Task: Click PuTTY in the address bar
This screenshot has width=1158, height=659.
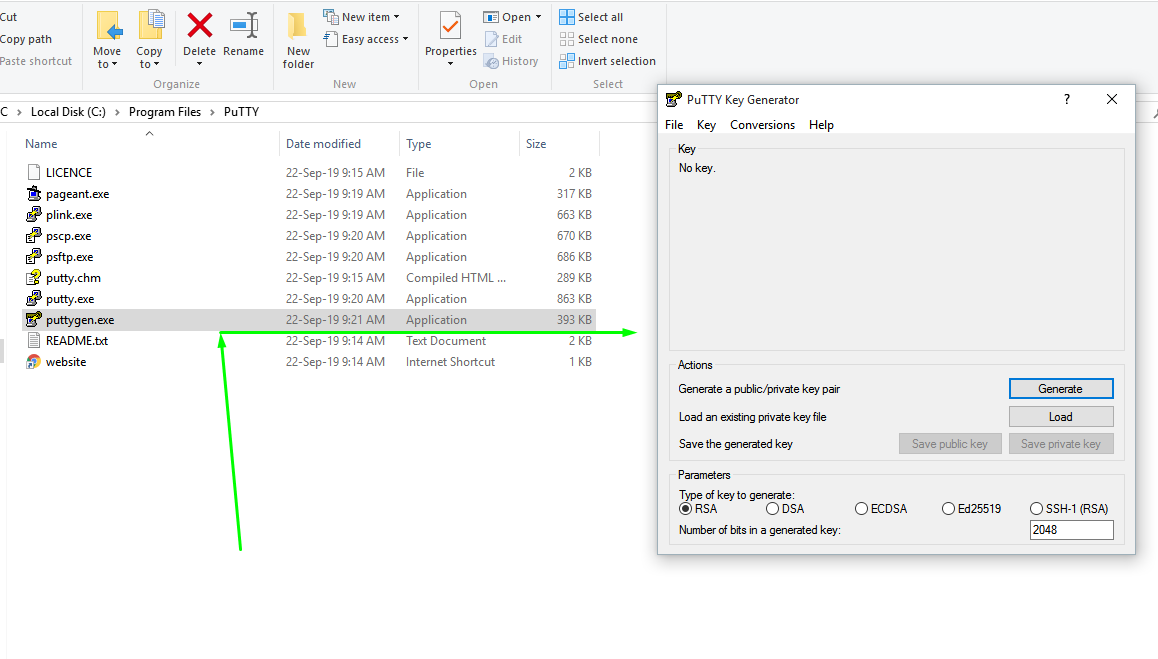Action: (x=241, y=112)
